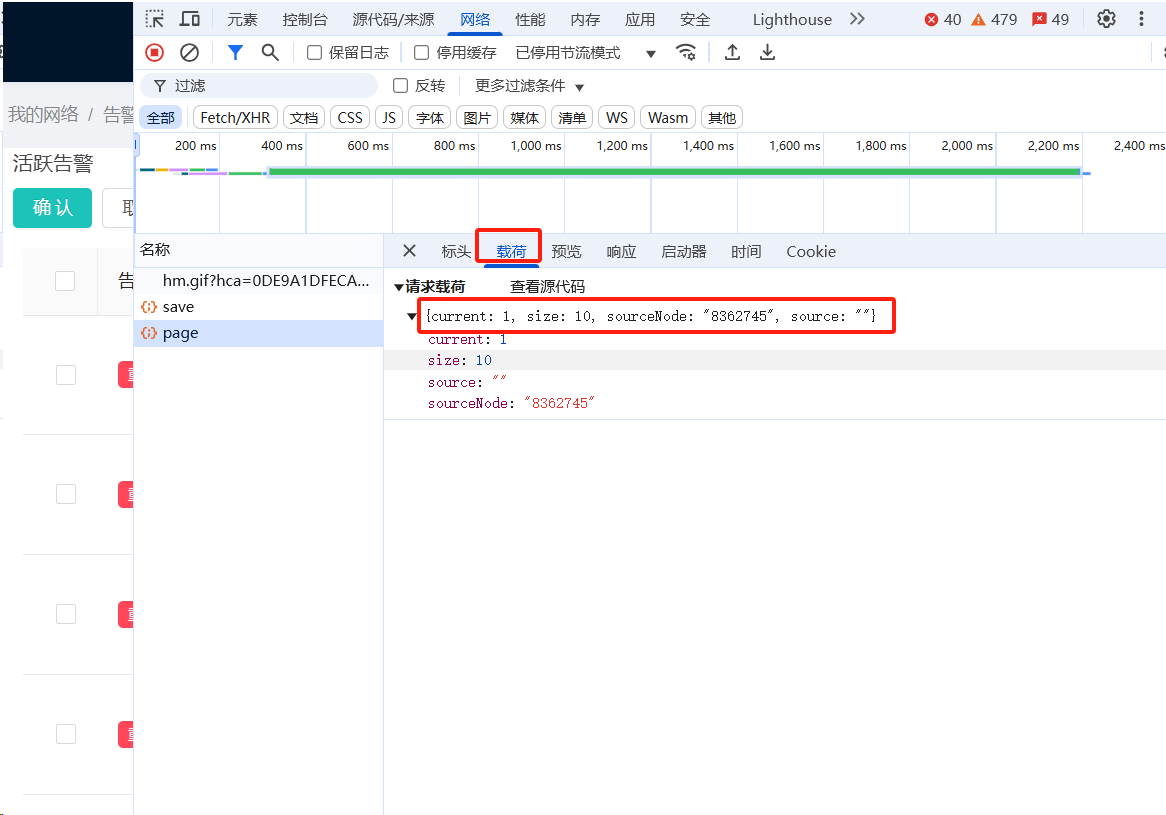
Task: Filter requests by font type
Action: click(x=430, y=117)
